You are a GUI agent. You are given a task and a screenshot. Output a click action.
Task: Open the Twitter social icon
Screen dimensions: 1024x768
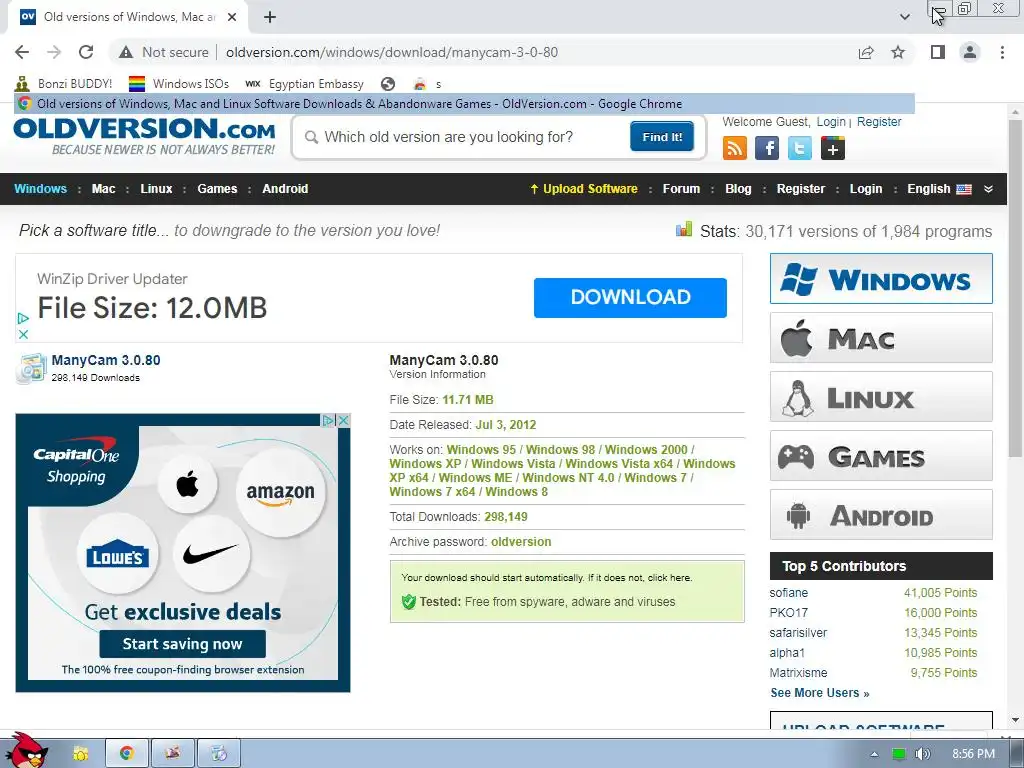click(800, 148)
